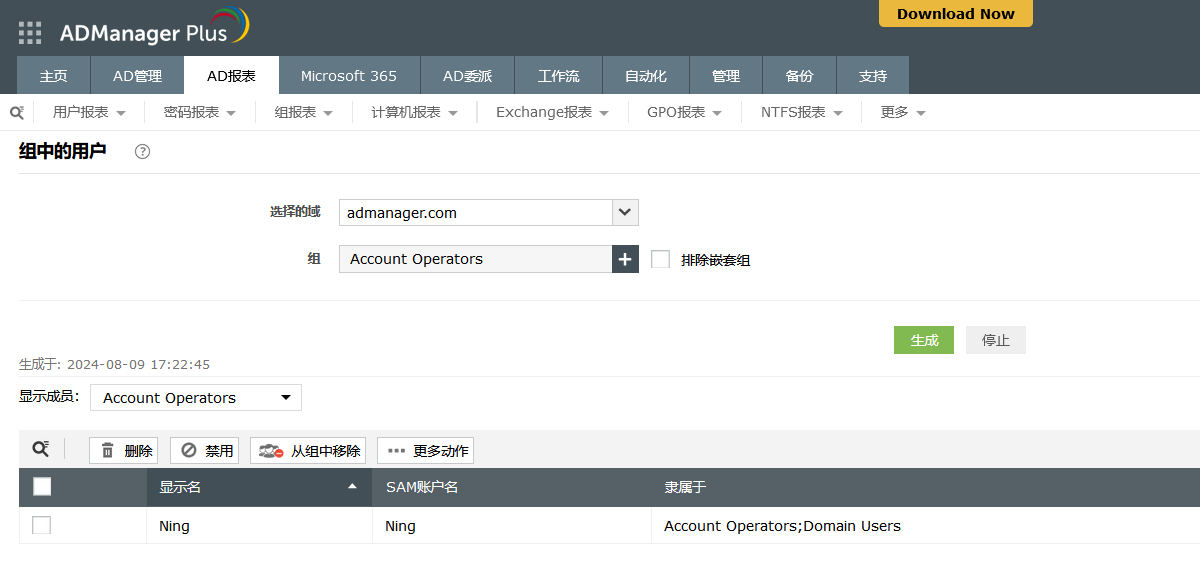Viewport: 1200px width, 581px height.
Task: Open the AD管理 tab
Action: 137,76
